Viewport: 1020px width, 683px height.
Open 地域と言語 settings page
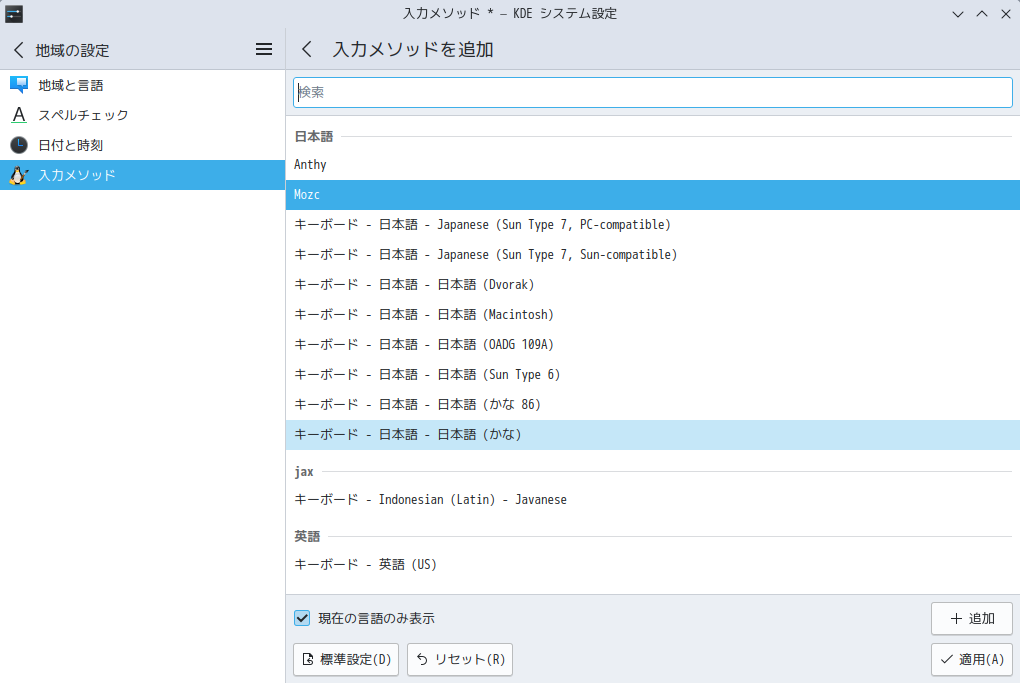click(x=142, y=85)
